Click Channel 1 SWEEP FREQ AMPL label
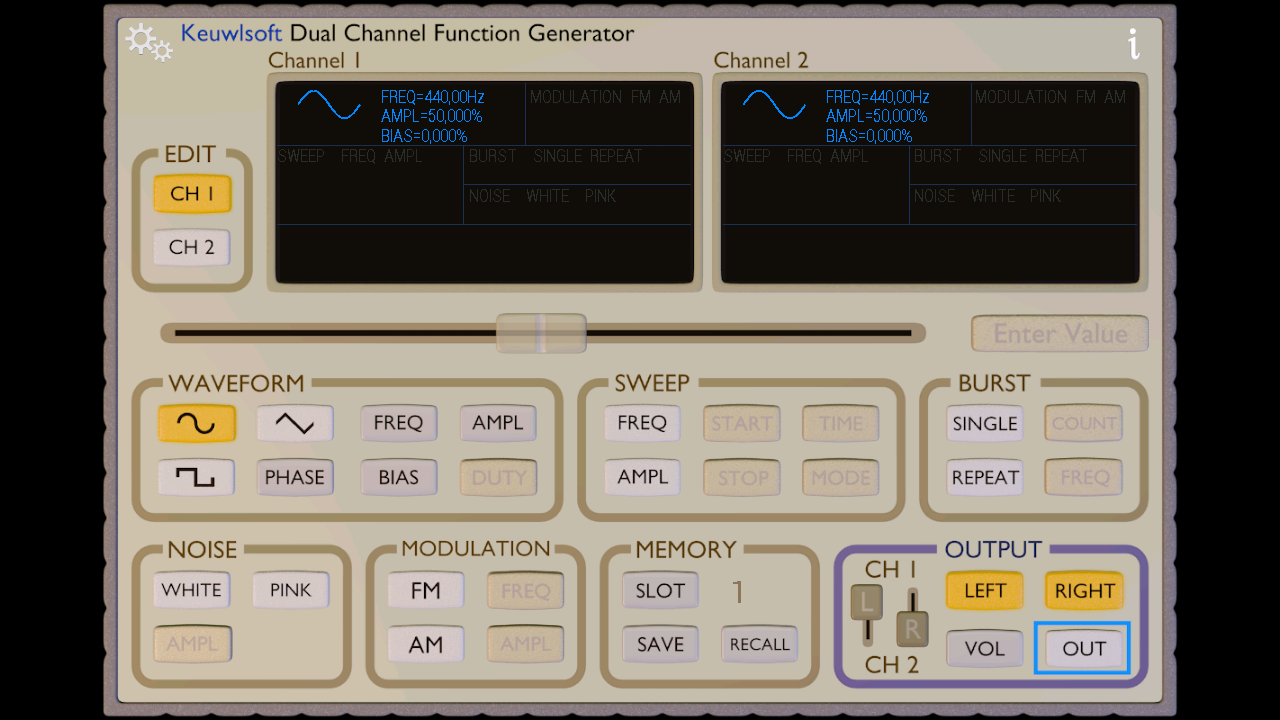This screenshot has width=1280, height=720. click(x=351, y=156)
